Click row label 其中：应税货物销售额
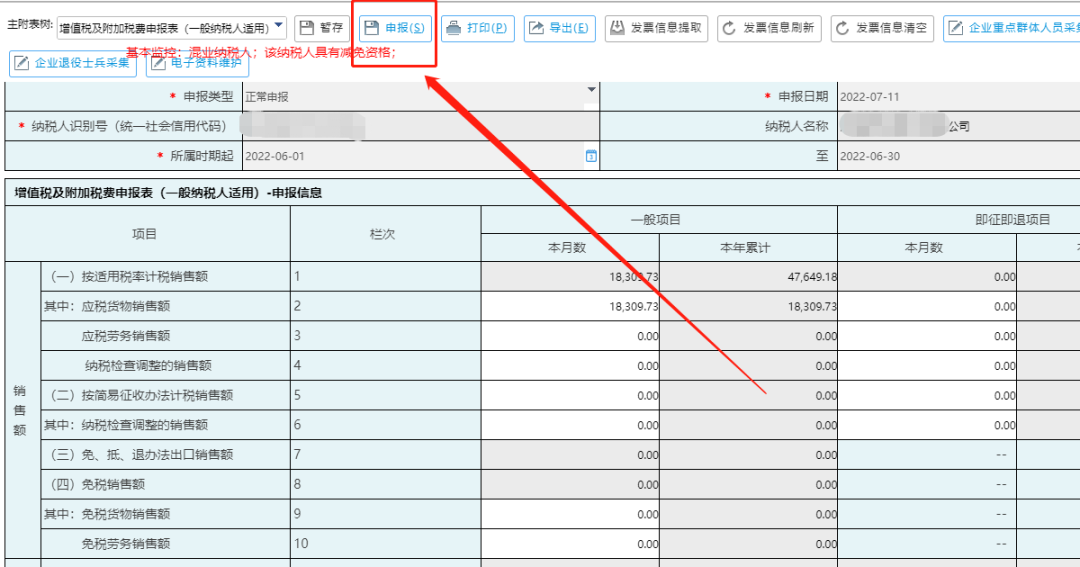The image size is (1080, 567). (107, 307)
